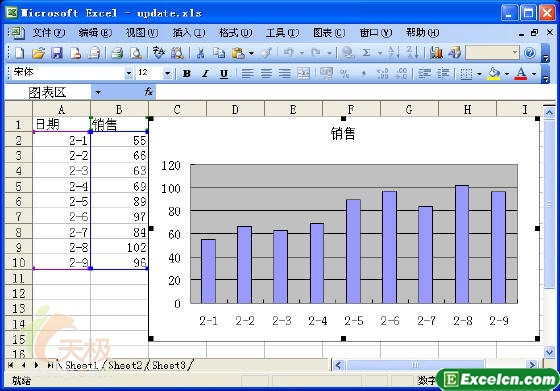The height and width of the screenshot is (391, 560).
Task: Click the Open folder icon
Action: (38, 53)
